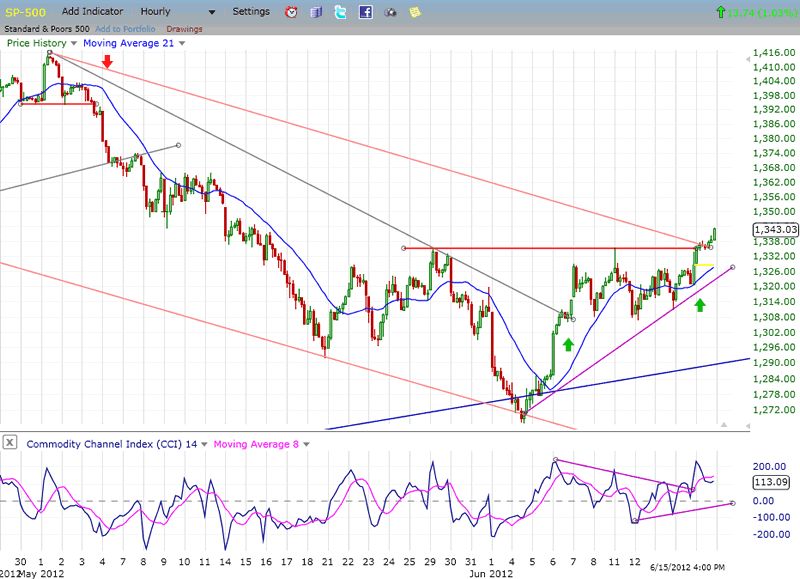Image resolution: width=800 pixels, height=579 pixels.
Task: Click the red down arrow chart marker
Action: [107, 63]
